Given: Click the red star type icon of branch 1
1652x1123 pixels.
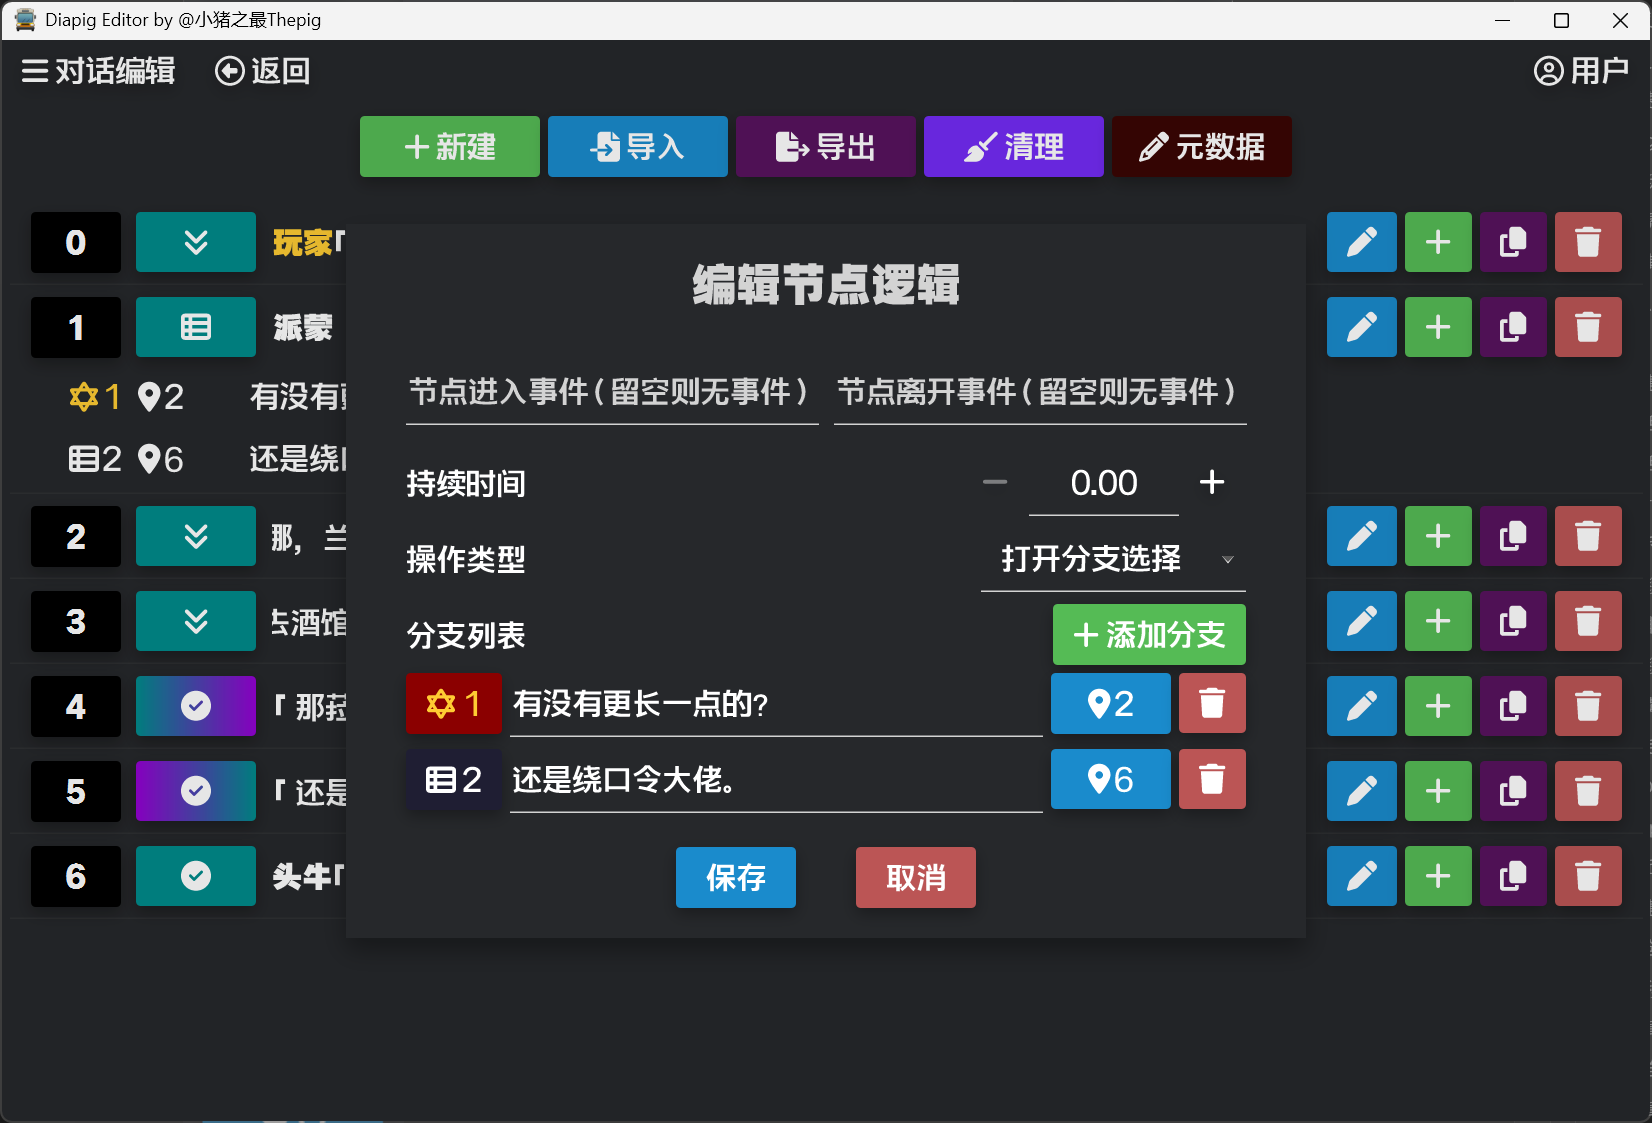Looking at the screenshot, I should [453, 704].
